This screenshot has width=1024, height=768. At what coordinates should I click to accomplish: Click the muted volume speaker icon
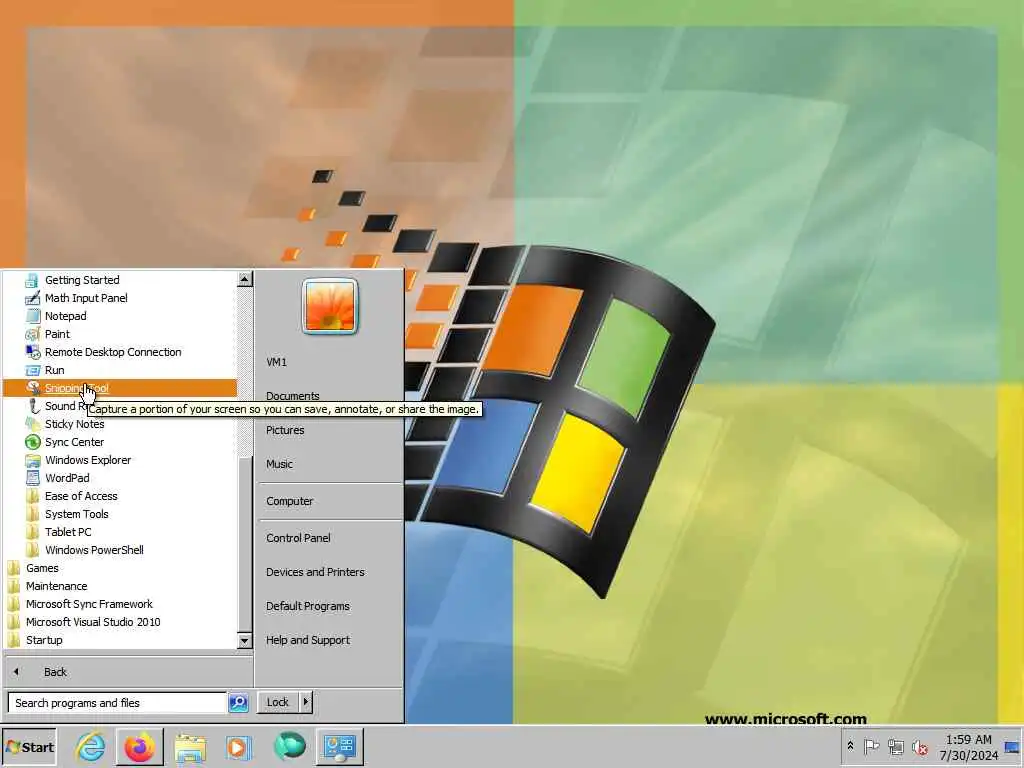click(x=920, y=747)
